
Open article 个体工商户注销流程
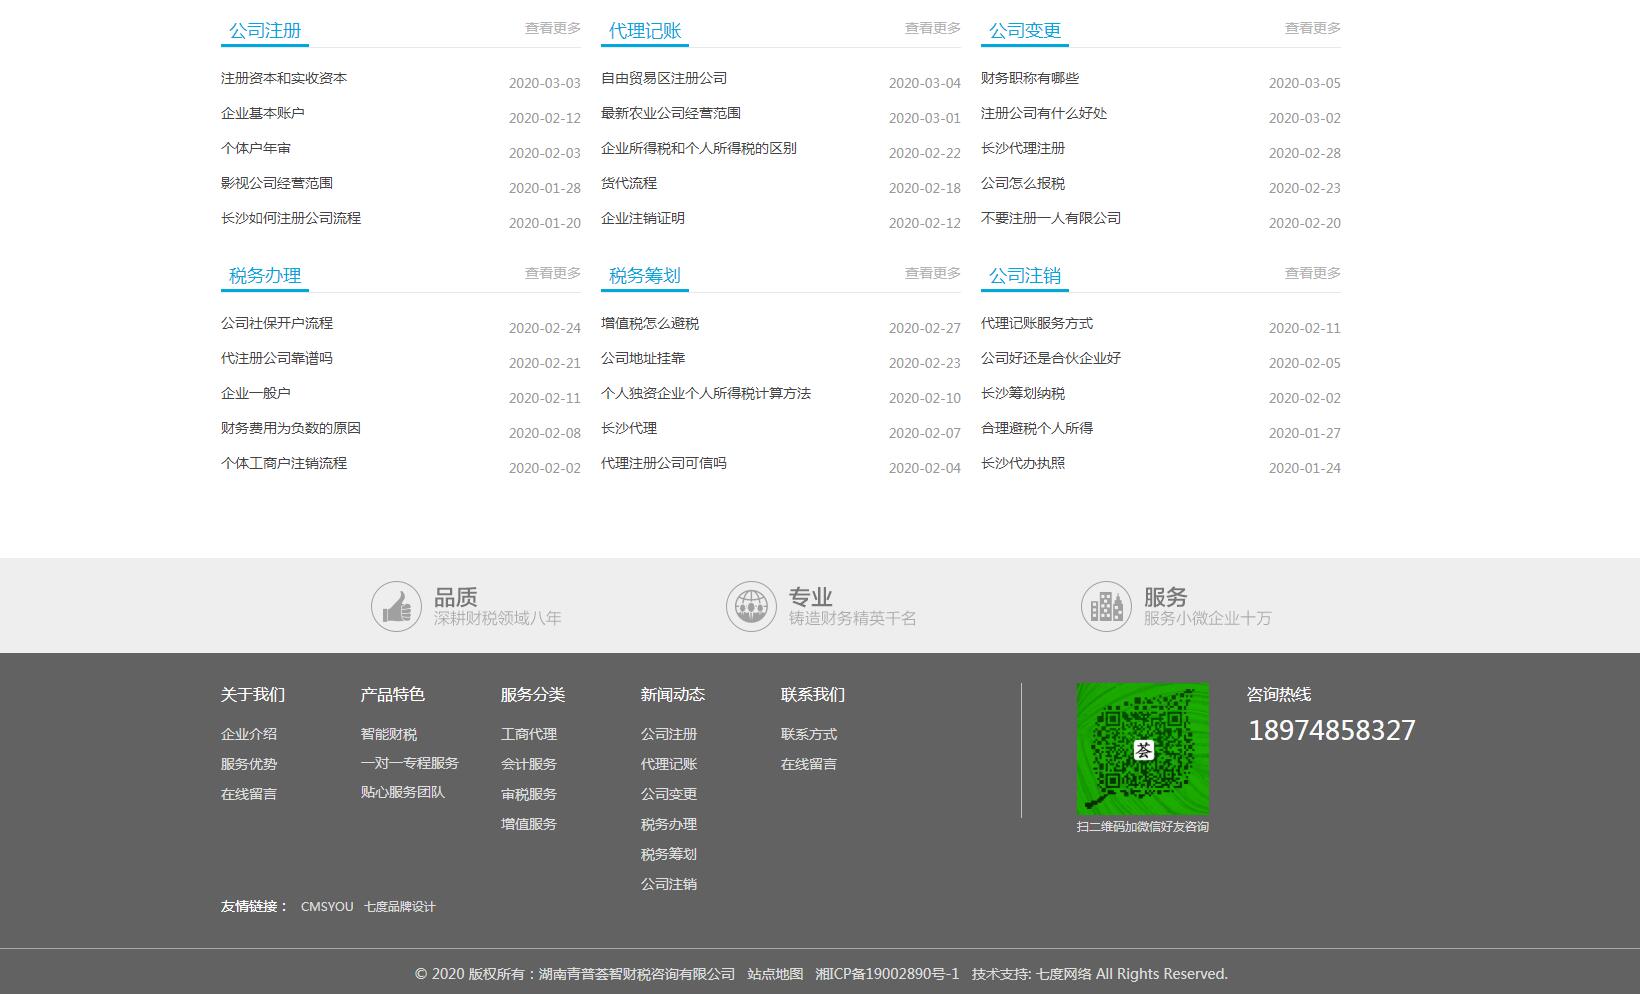284,463
